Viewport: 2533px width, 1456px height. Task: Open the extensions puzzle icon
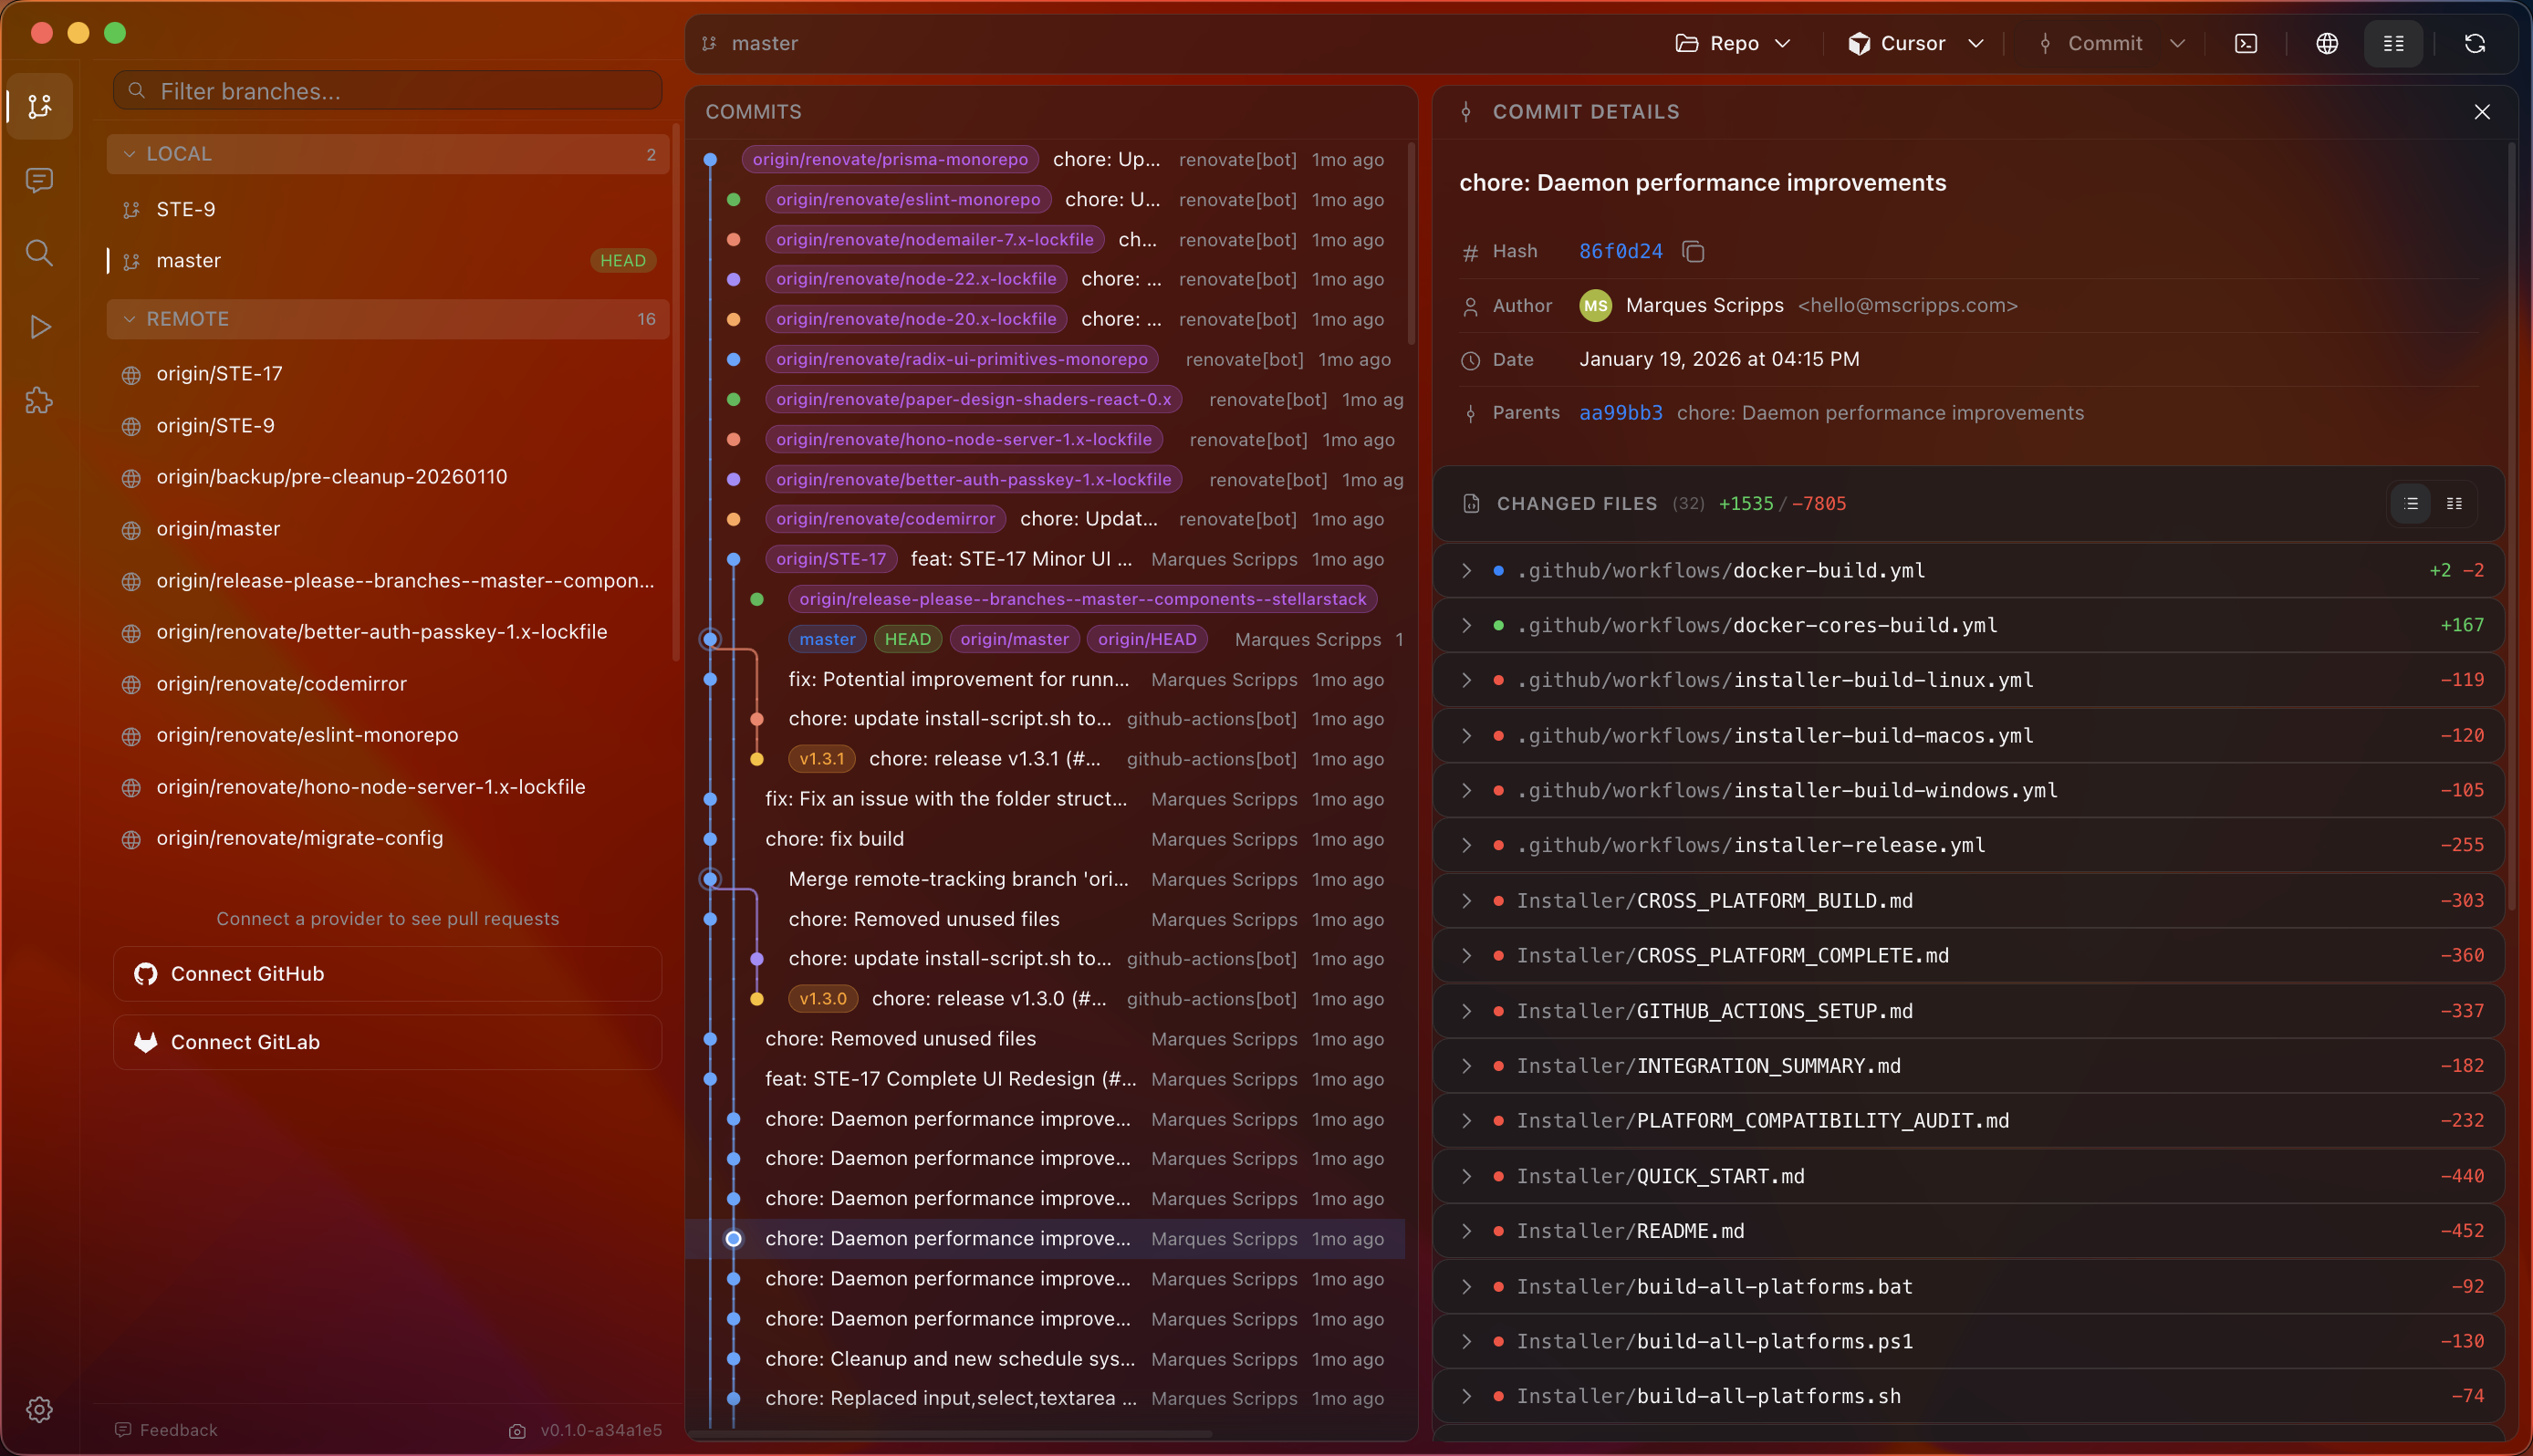pos(39,401)
